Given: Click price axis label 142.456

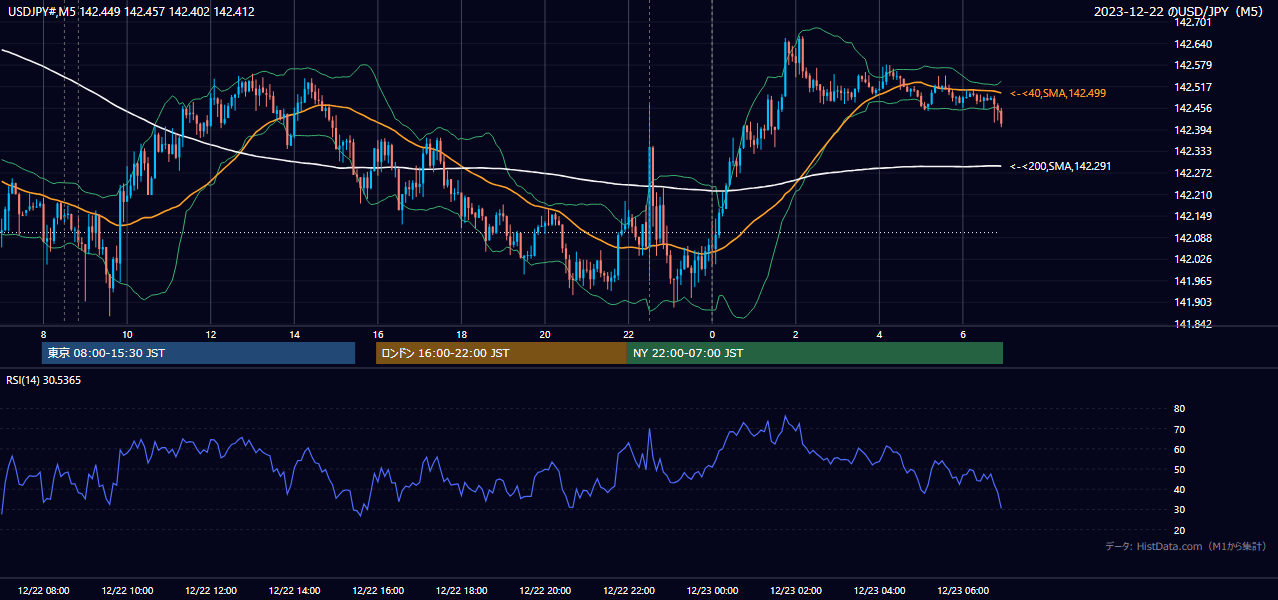Looking at the screenshot, I should tap(1192, 108).
